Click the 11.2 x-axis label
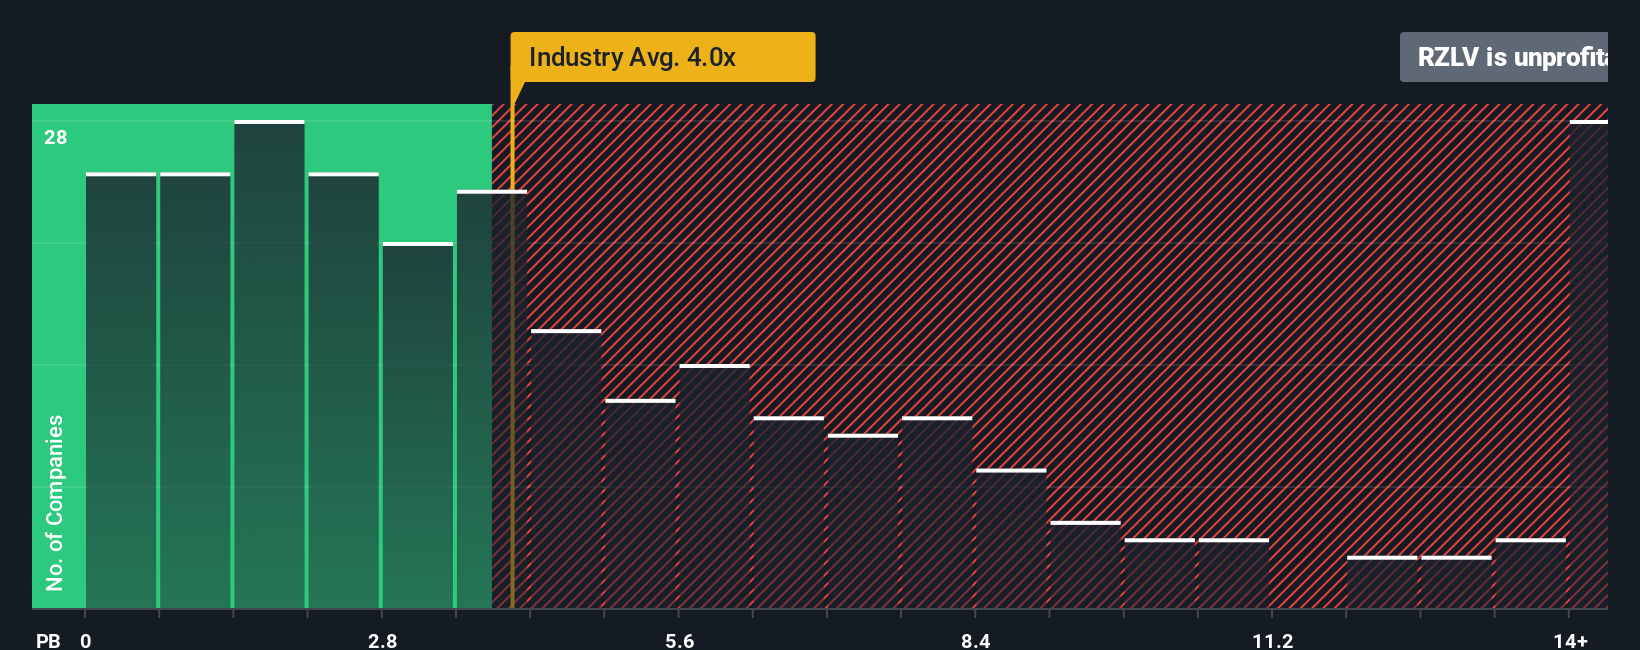The width and height of the screenshot is (1640, 650). click(x=1272, y=640)
